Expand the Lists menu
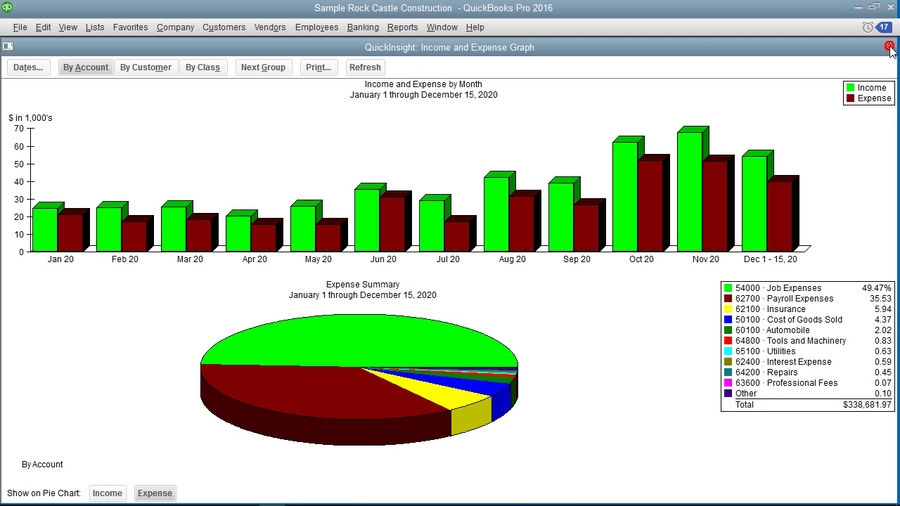900x506 pixels. click(95, 27)
